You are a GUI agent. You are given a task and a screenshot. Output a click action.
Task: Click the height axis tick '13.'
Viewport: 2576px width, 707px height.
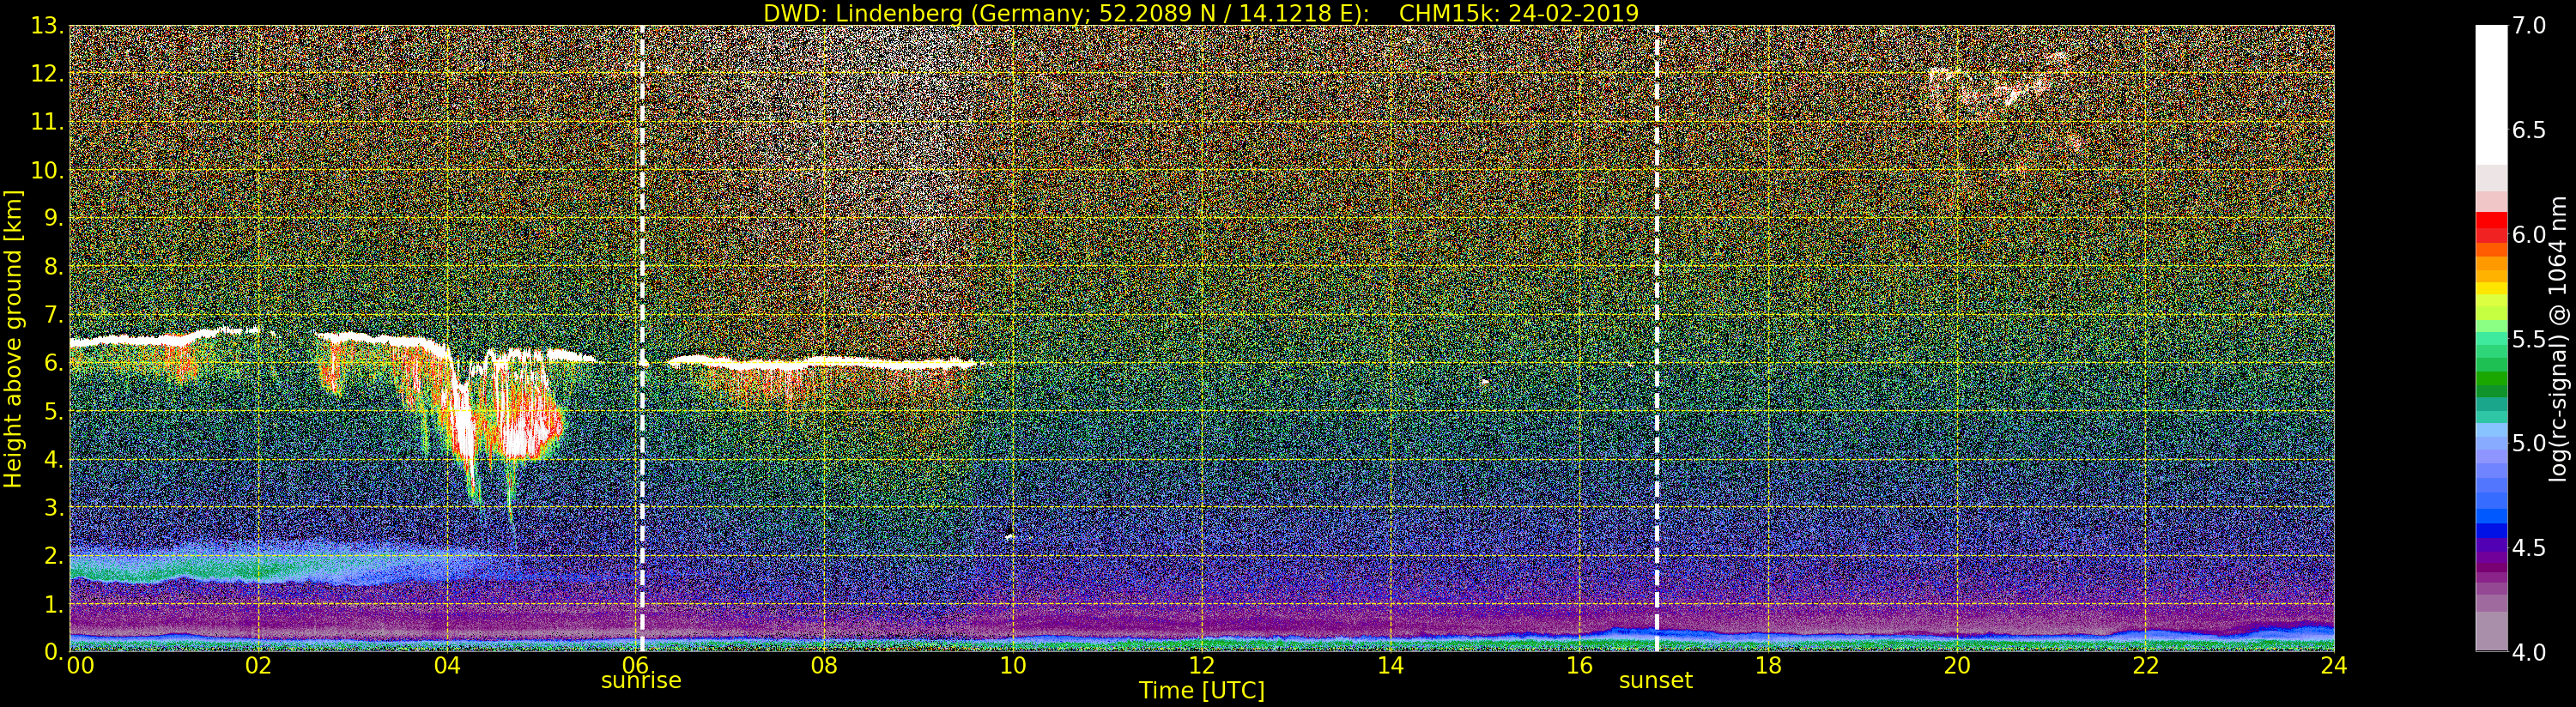pos(47,26)
